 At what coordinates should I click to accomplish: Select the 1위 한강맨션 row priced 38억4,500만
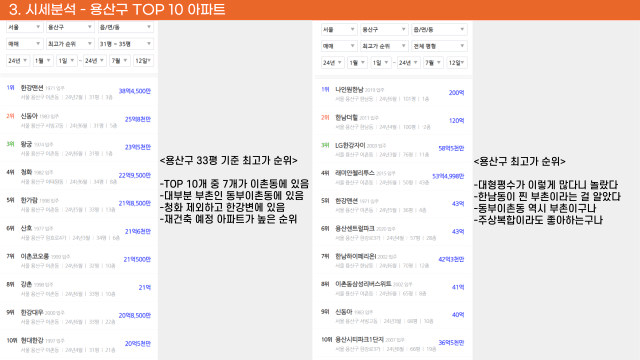coord(79,91)
